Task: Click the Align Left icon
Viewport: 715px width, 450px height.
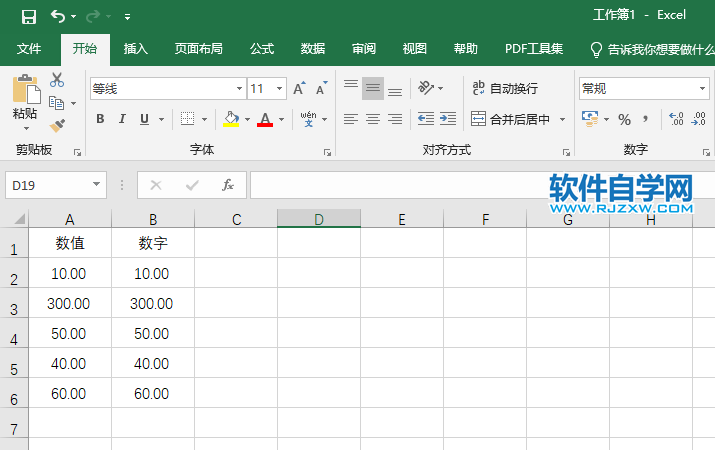Action: (351, 119)
